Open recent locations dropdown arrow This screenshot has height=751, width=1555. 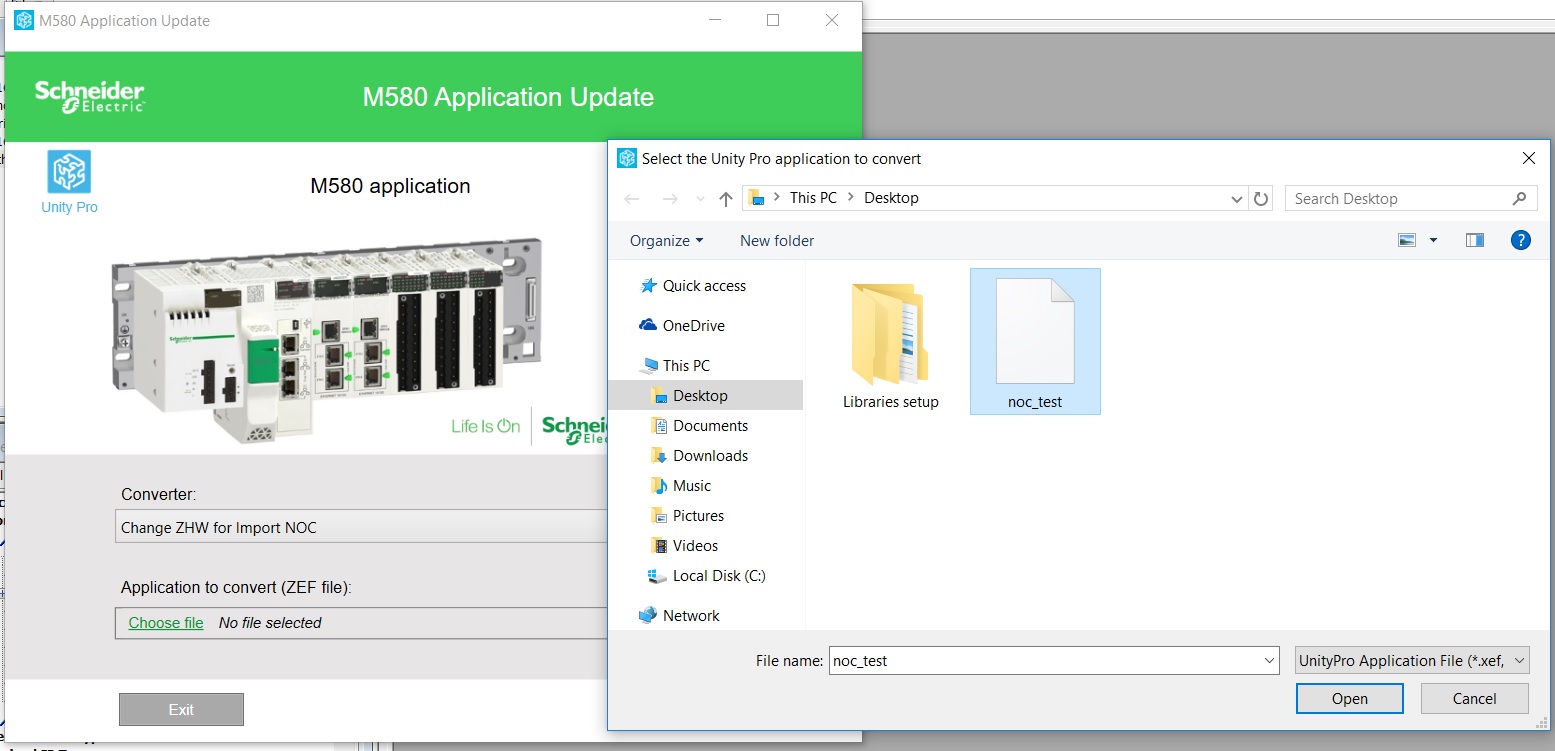700,199
